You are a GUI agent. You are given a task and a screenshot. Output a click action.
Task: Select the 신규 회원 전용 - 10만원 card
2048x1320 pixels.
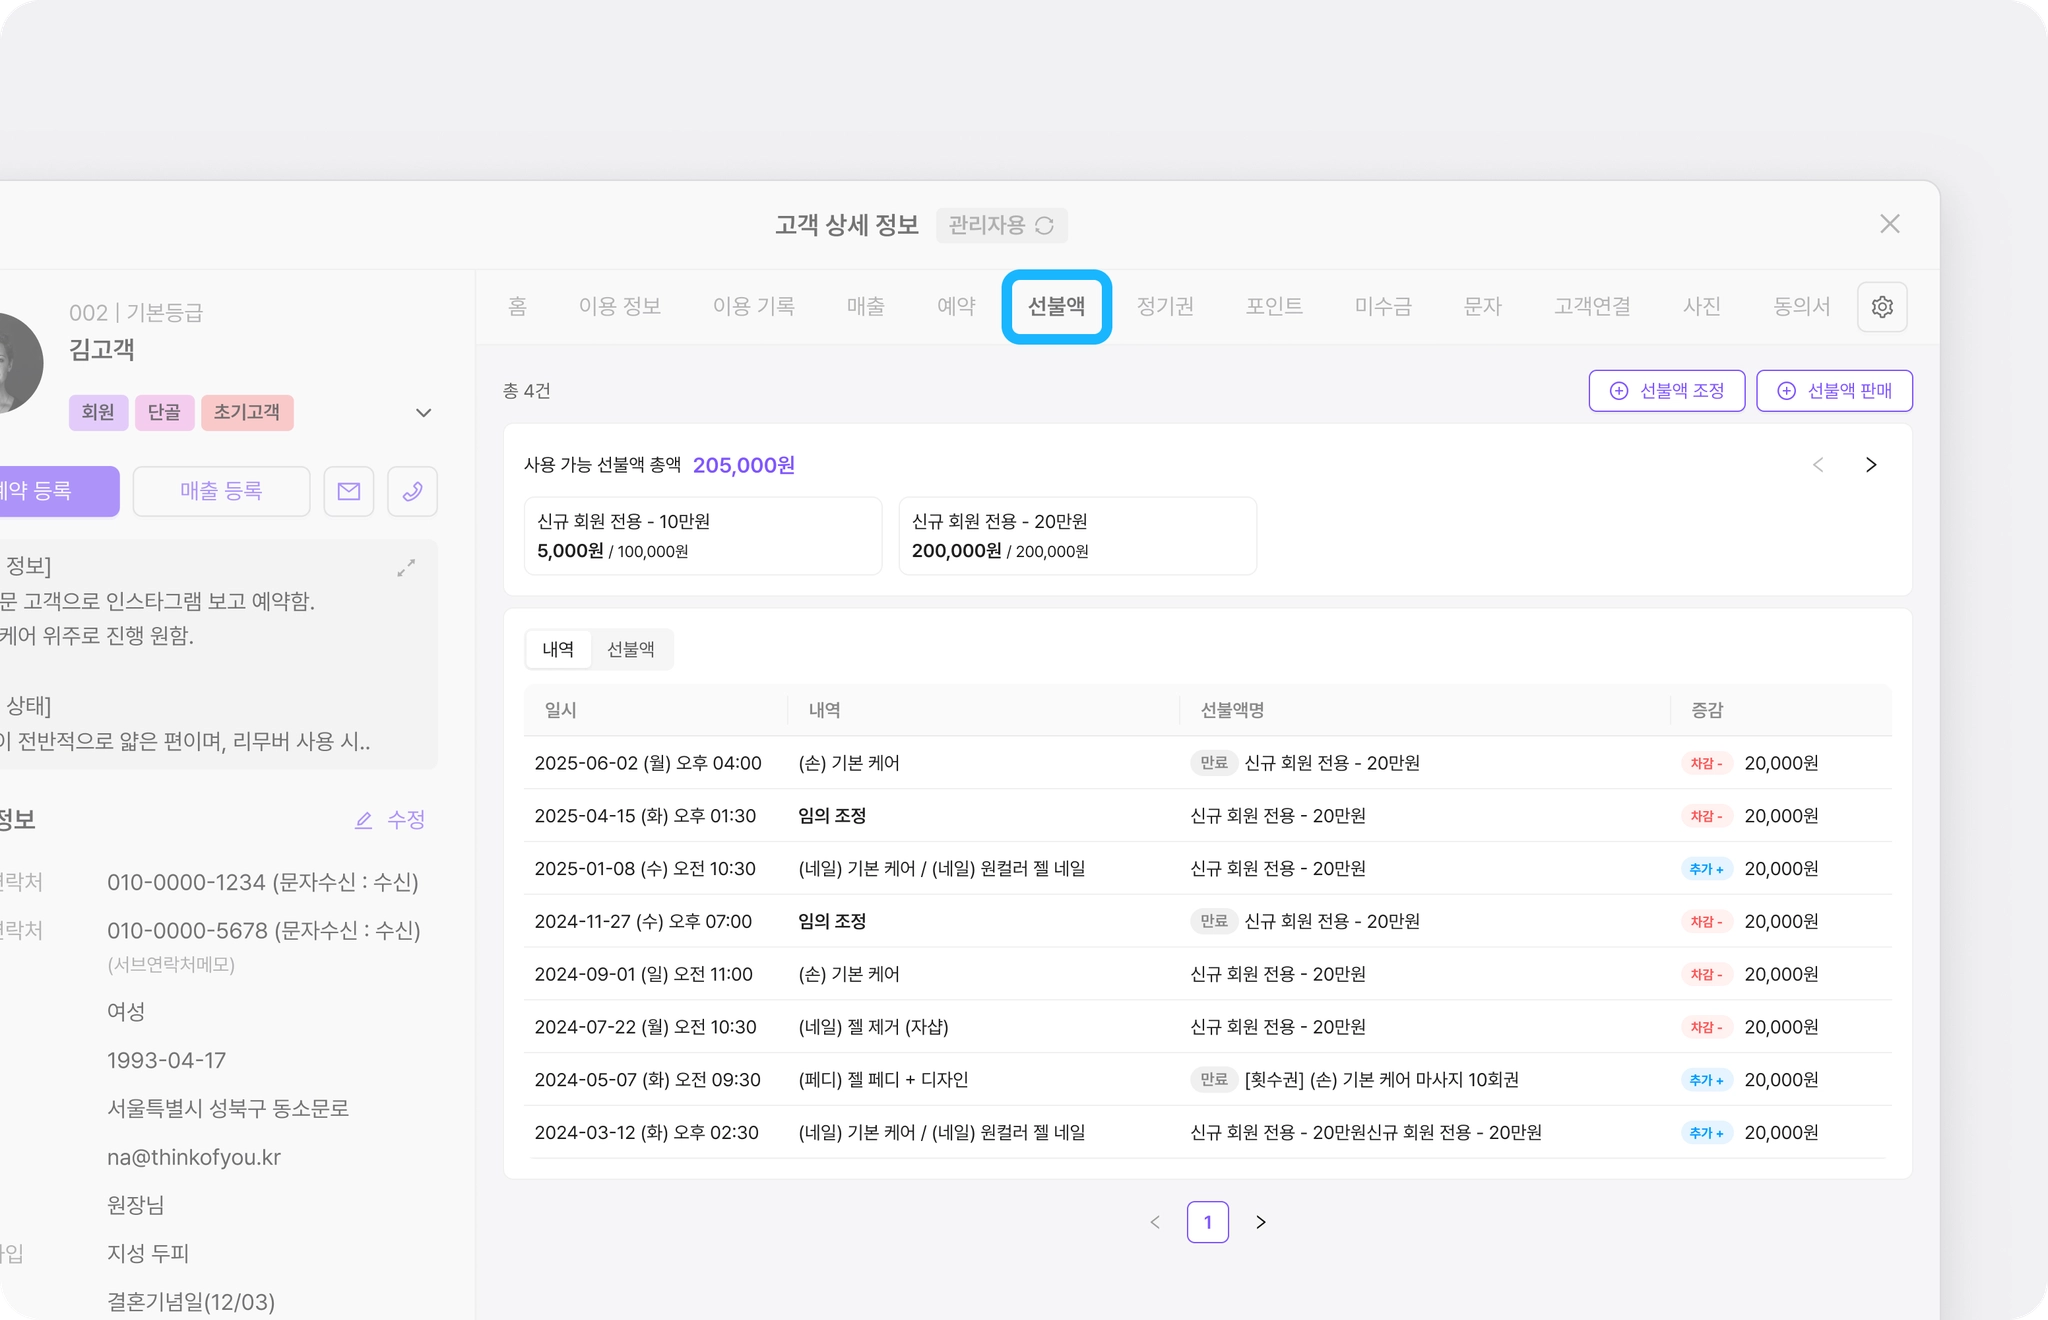pos(703,536)
